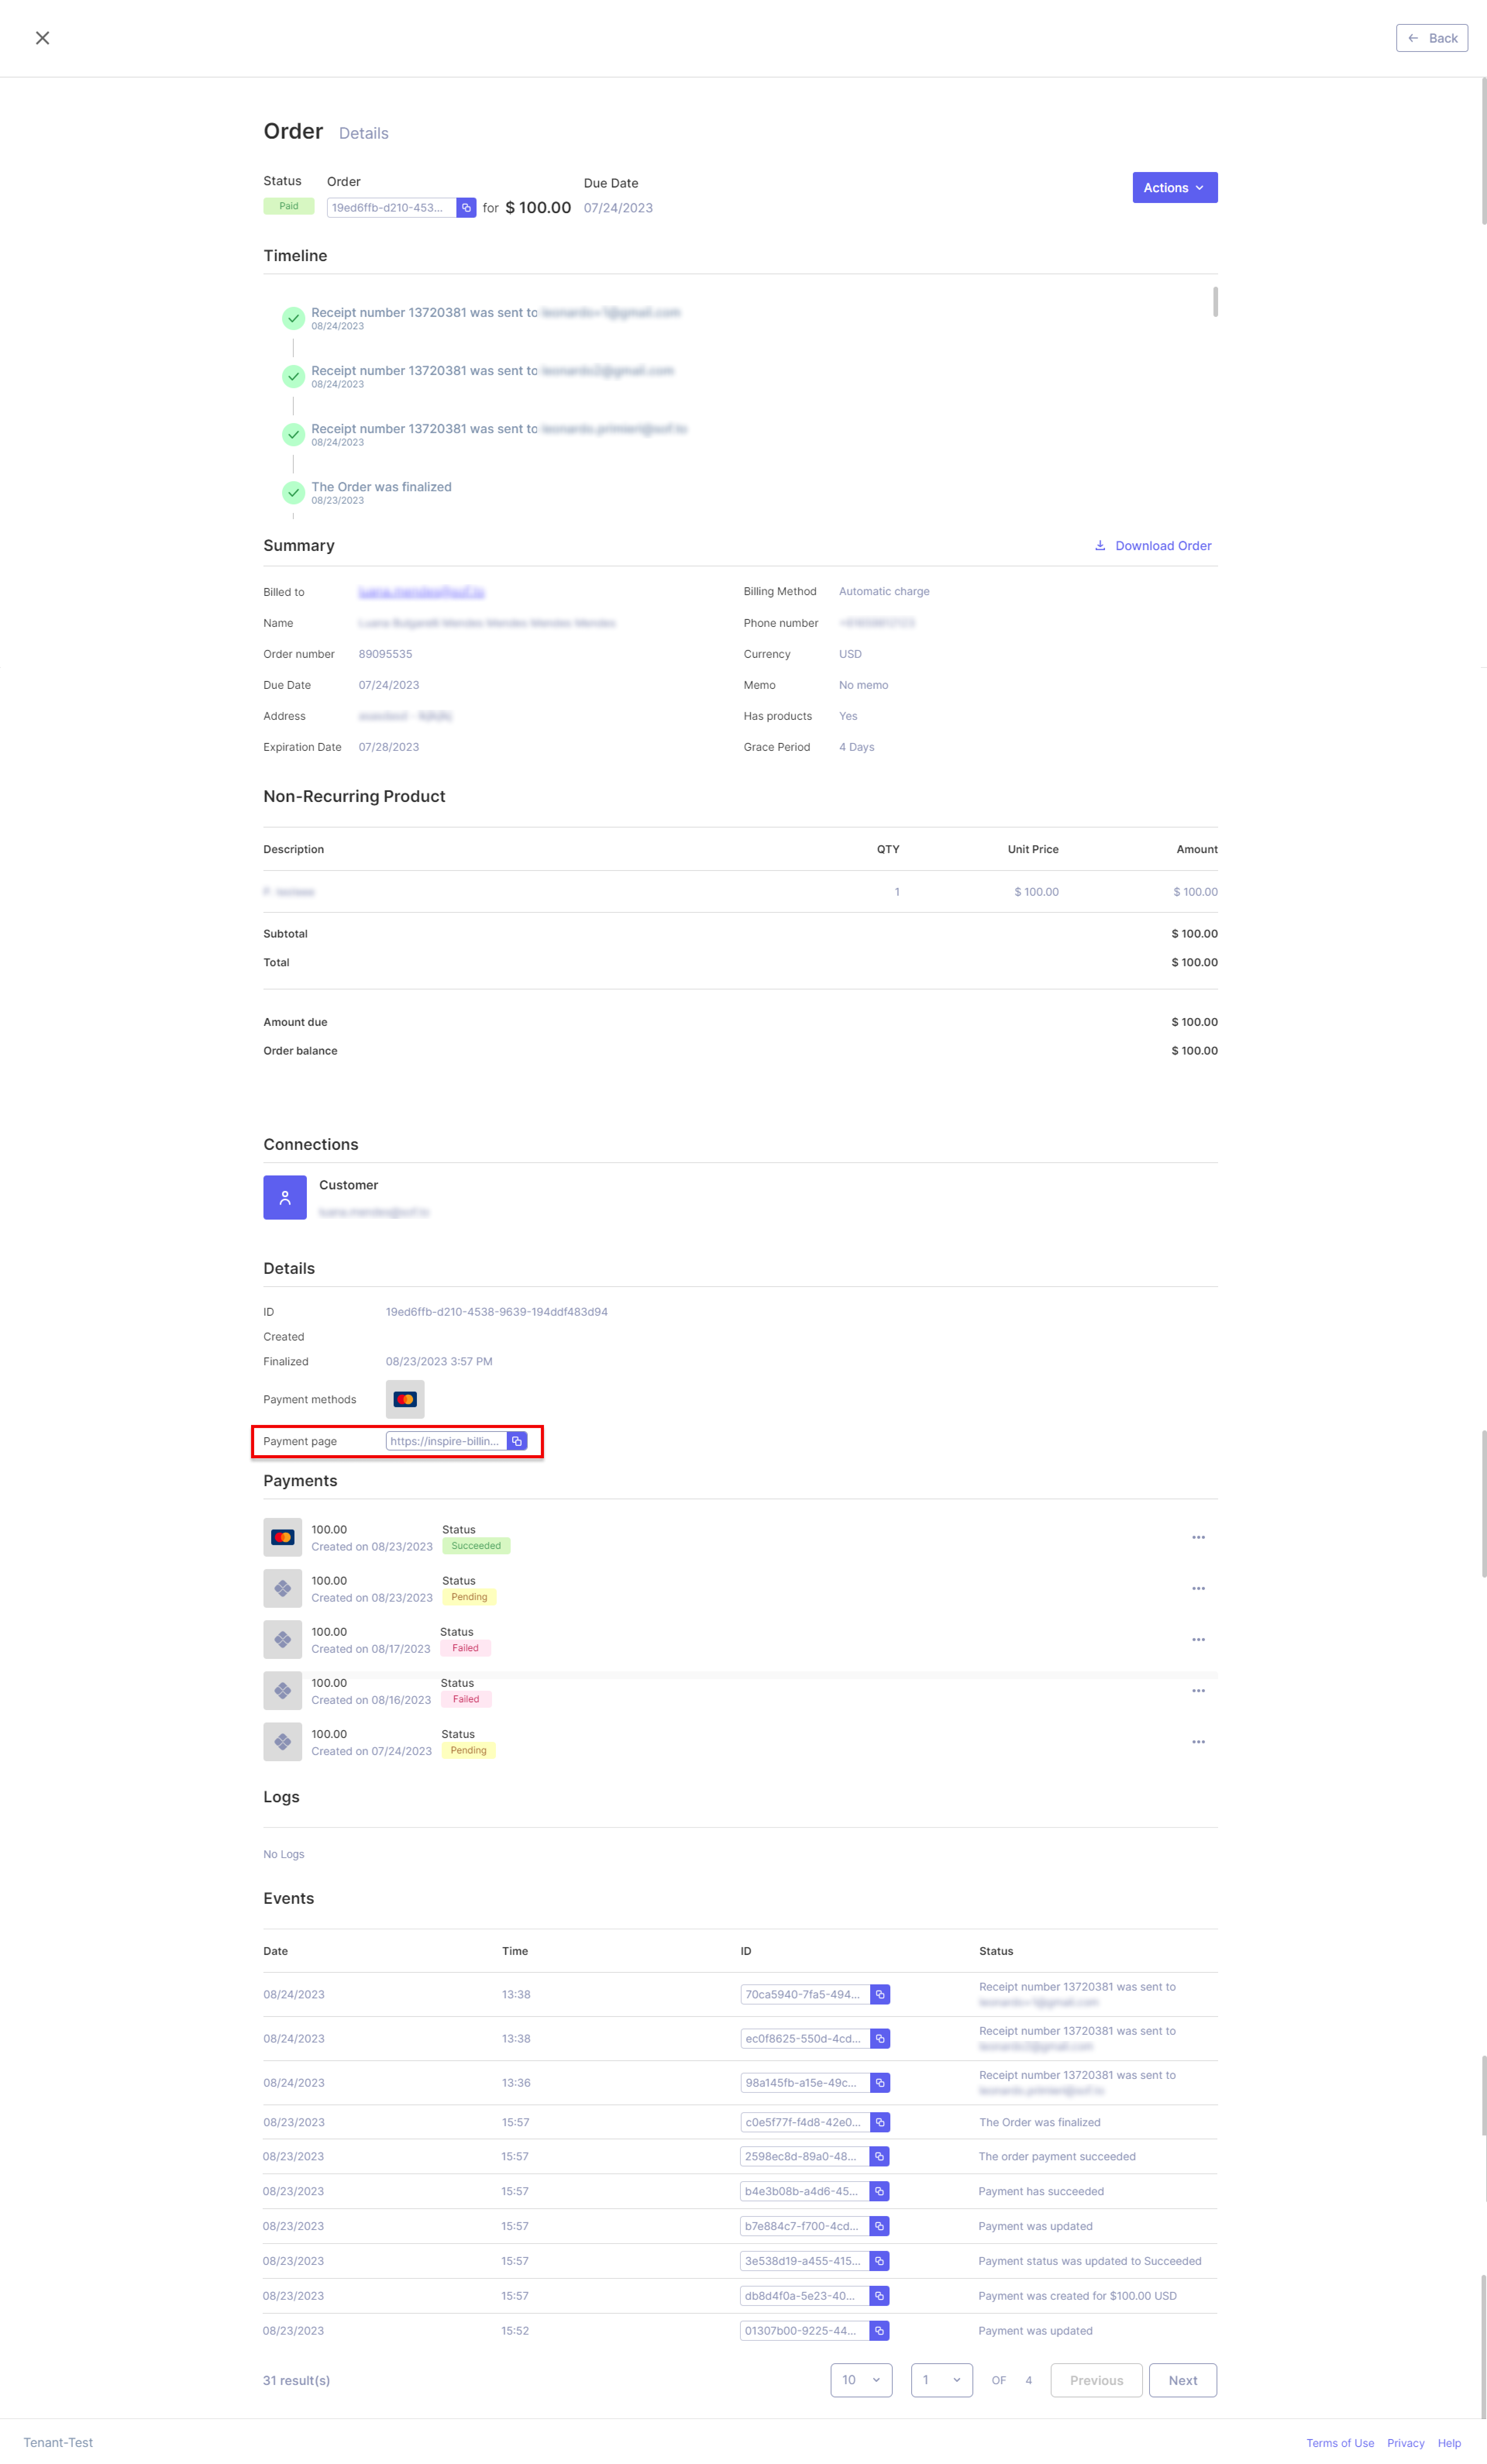The image size is (1487, 2464).
Task: Copy event ID db8d4f0a-5e23-40
Action: tap(879, 2296)
